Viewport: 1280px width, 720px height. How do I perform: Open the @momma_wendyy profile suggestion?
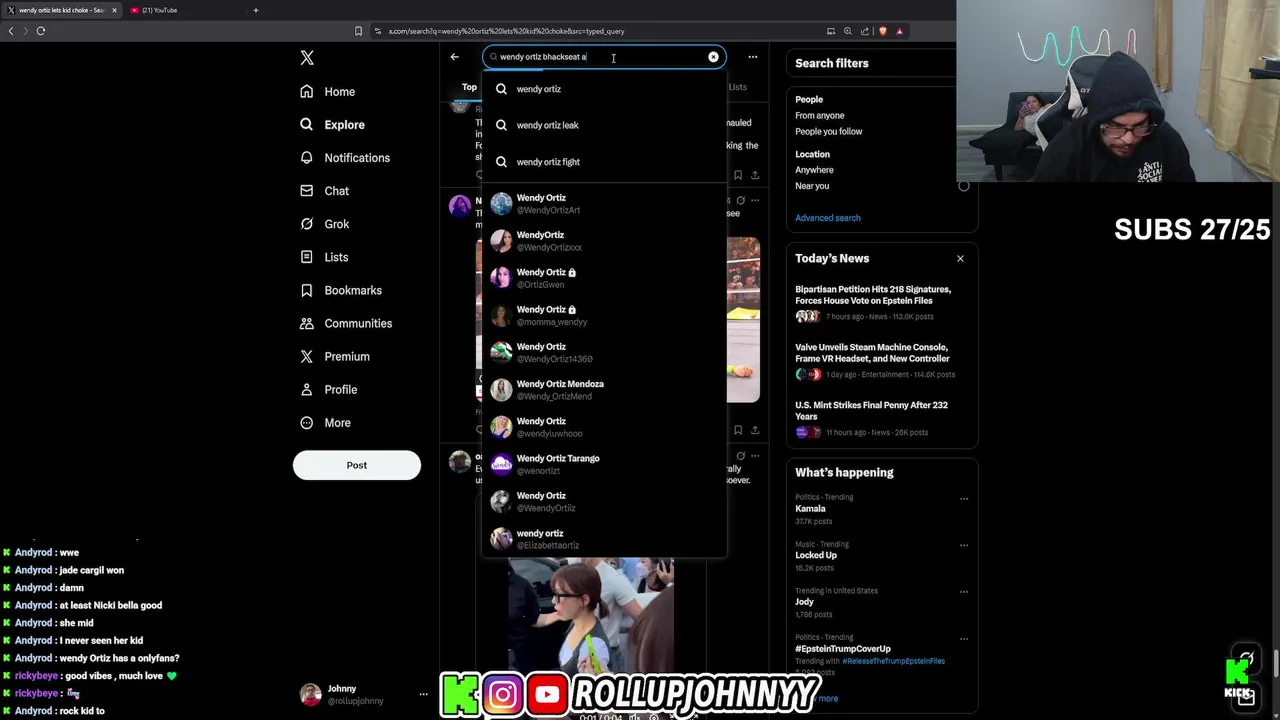(604, 316)
